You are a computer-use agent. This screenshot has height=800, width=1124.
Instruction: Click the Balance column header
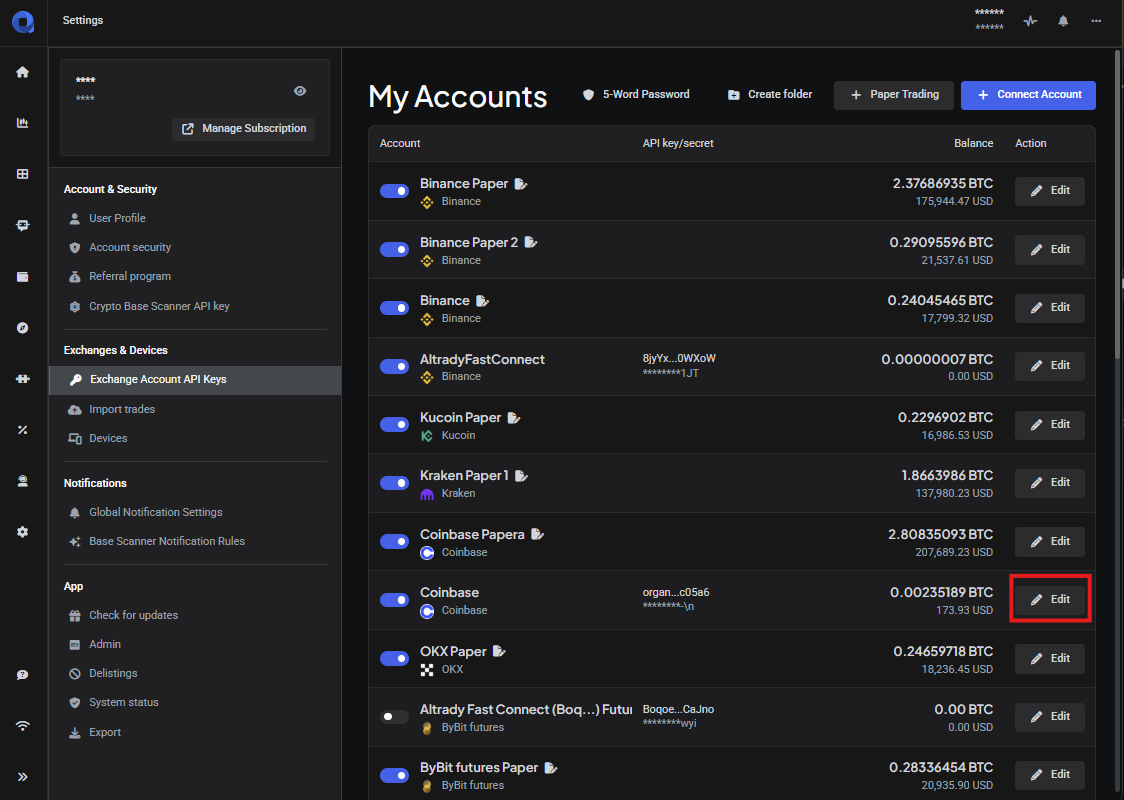tap(973, 143)
